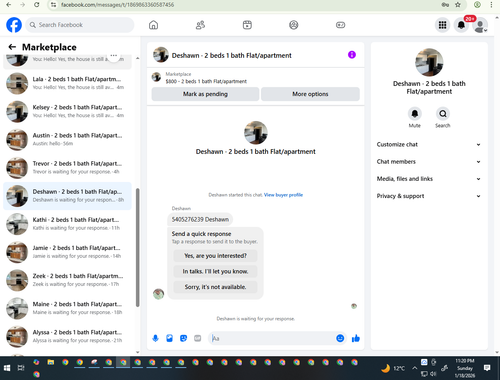500x380 pixels.
Task: Click the message input field 'Aa'
Action: tap(272, 338)
